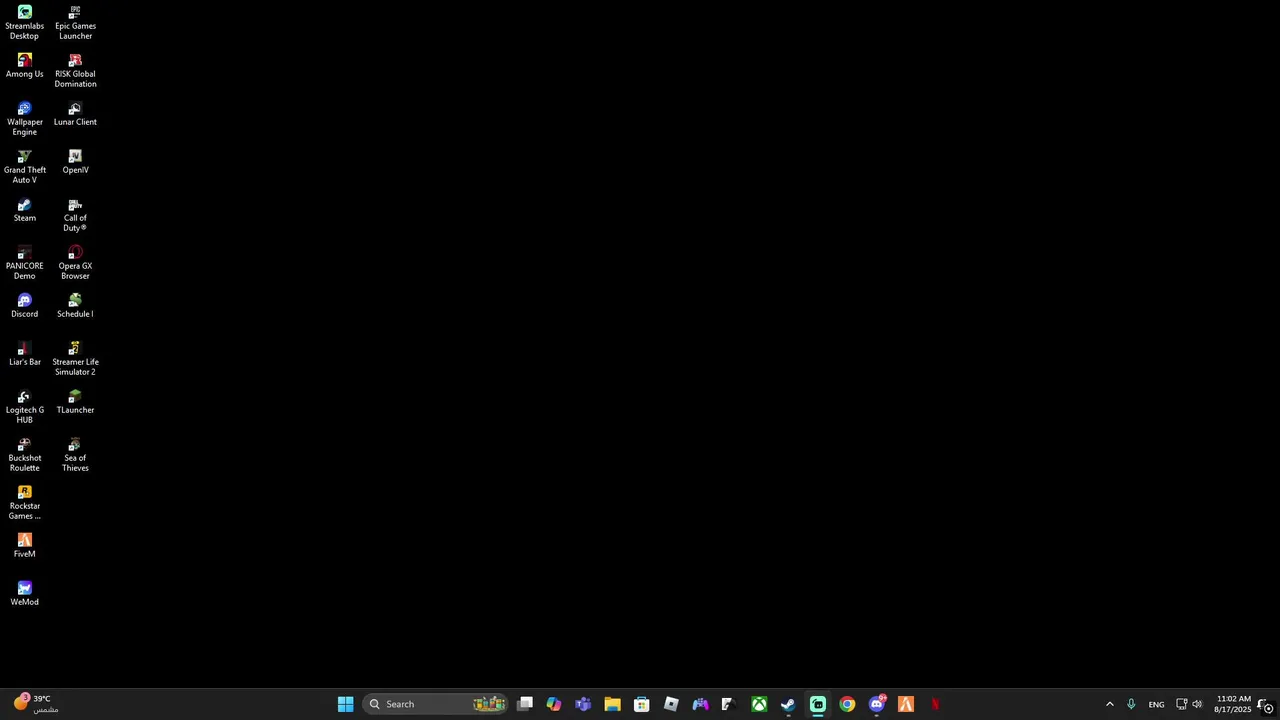
Task: Open Task View from the taskbar
Action: coord(525,704)
